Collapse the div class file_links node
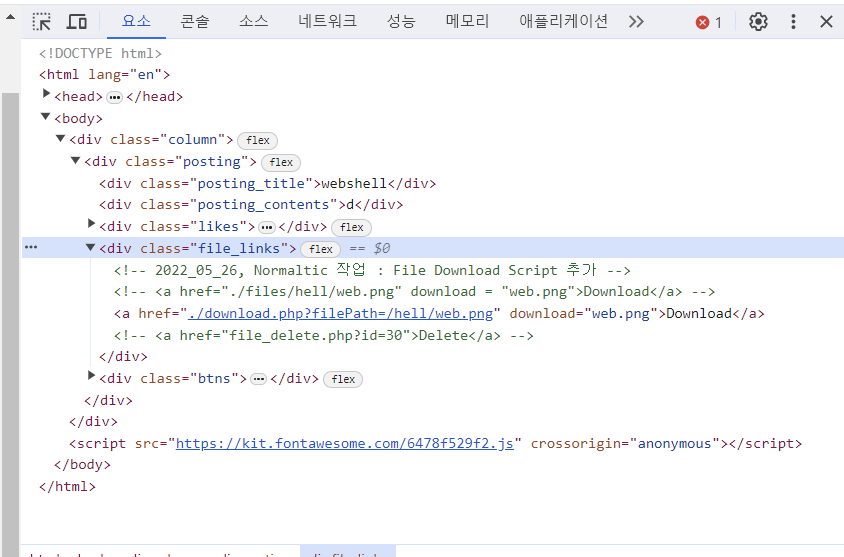Image resolution: width=844 pixels, height=557 pixels. coord(90,248)
